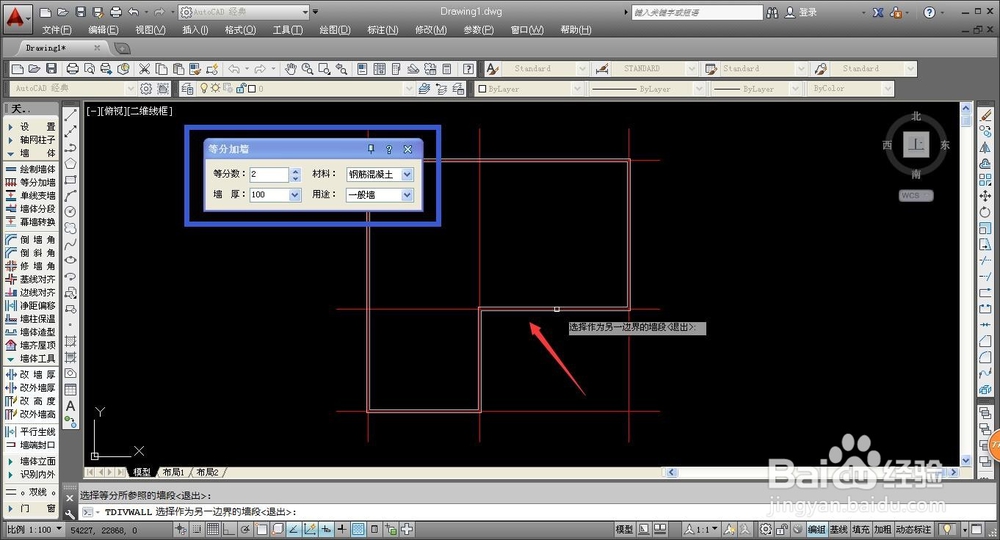Click the Print icon in standard toolbar

73,68
